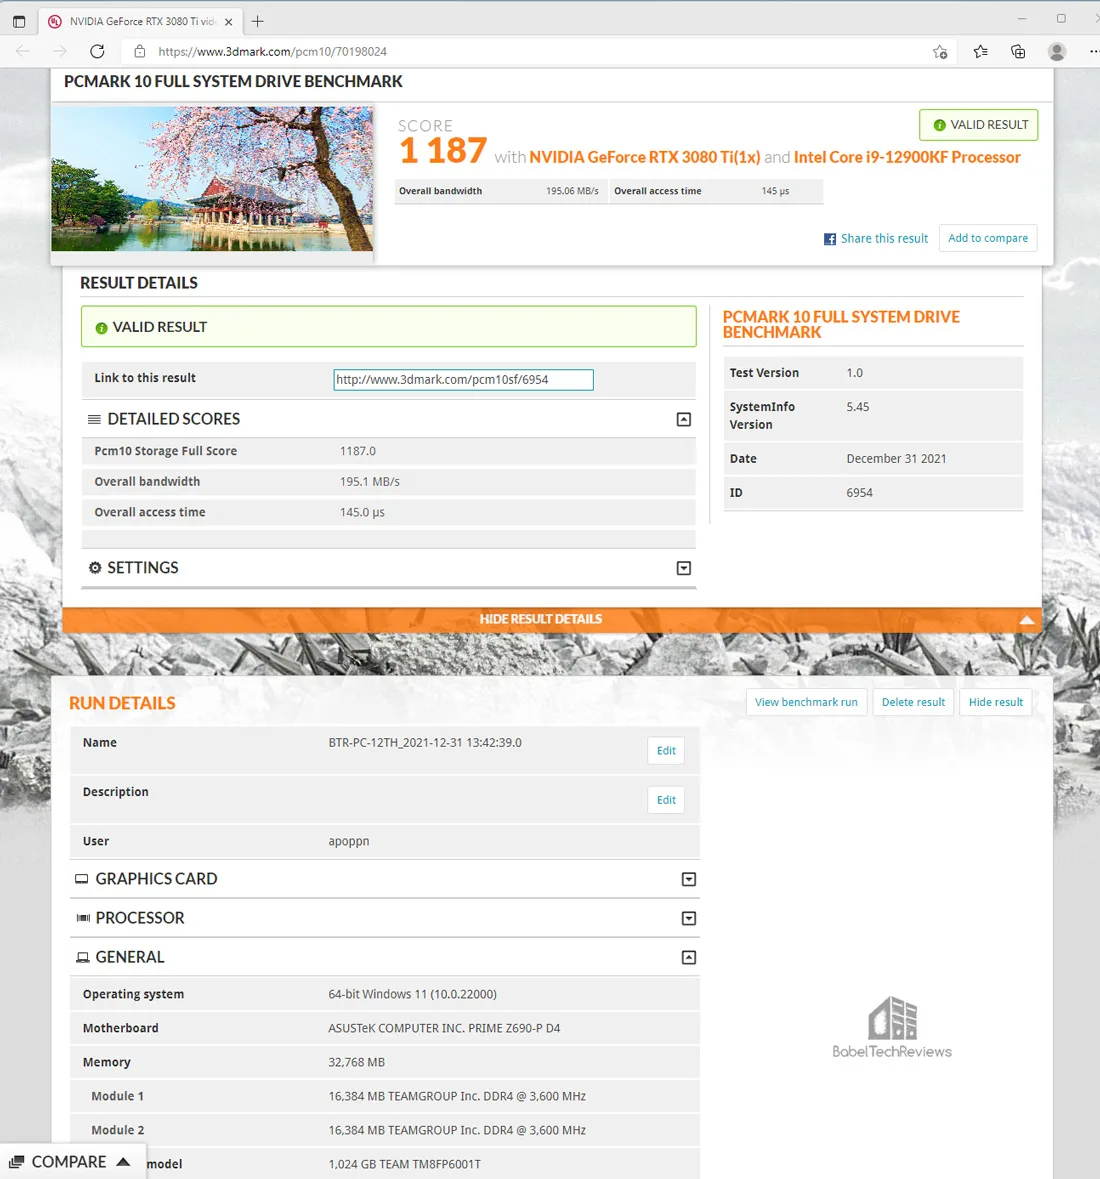
Task: Expand the Processor section
Action: coord(689,918)
